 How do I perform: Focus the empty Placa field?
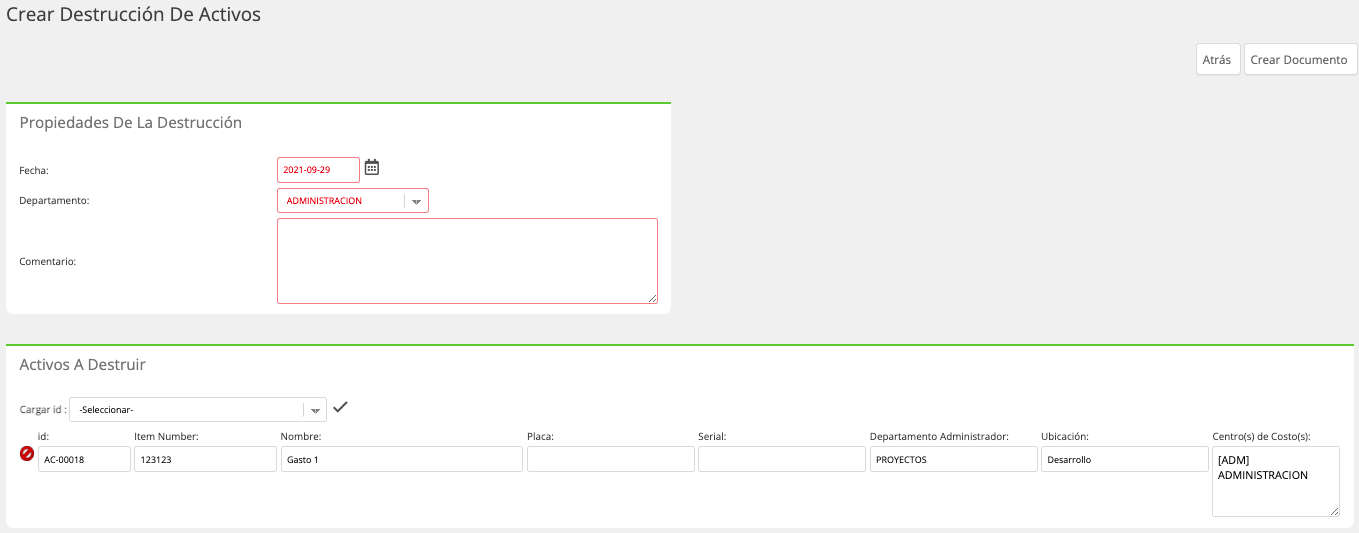tap(610, 459)
